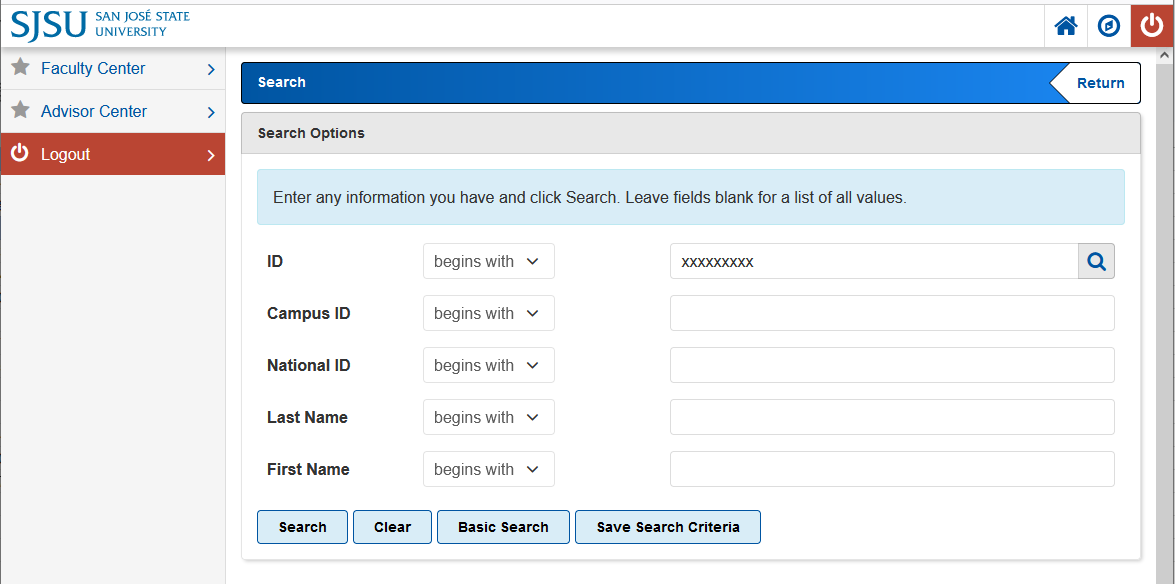Click the star icon beside Faculty Center

[19, 68]
